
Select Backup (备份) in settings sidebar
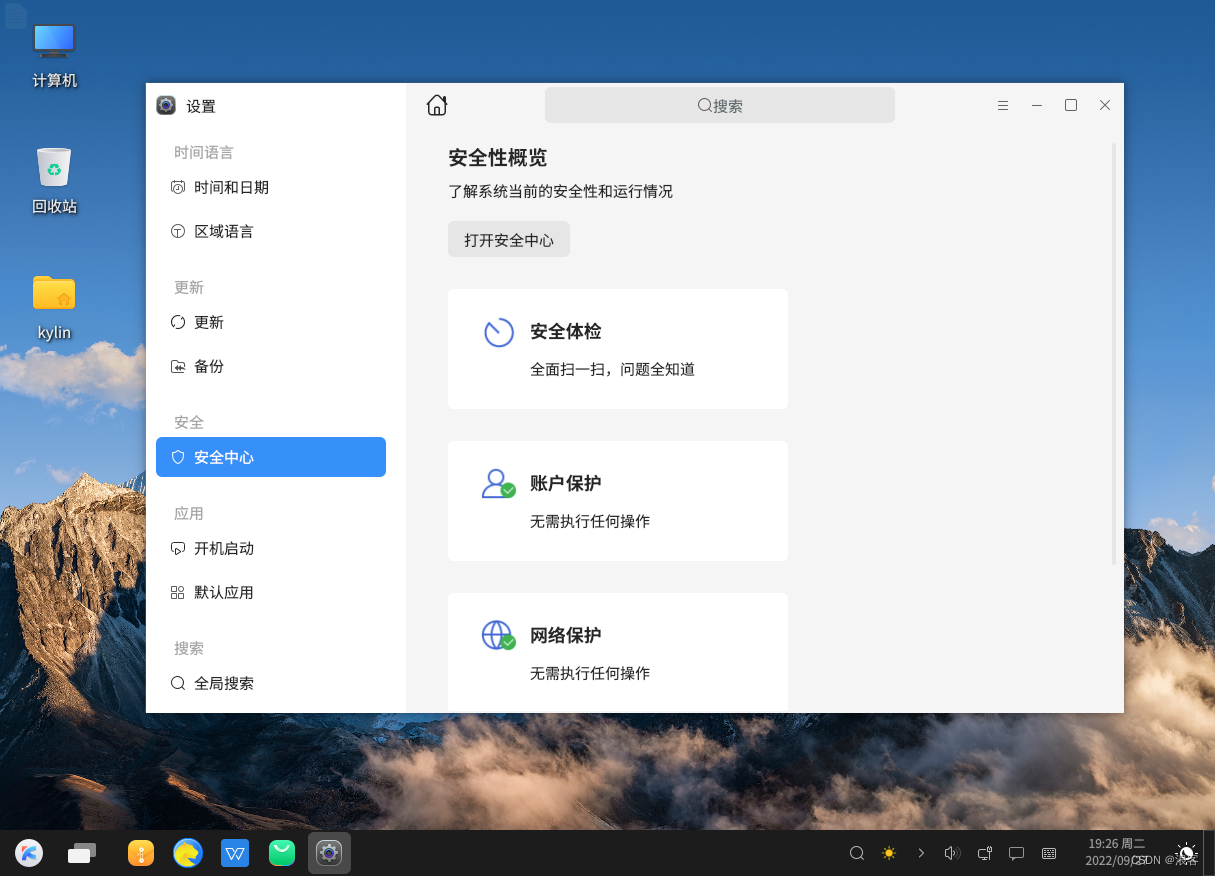coord(208,366)
